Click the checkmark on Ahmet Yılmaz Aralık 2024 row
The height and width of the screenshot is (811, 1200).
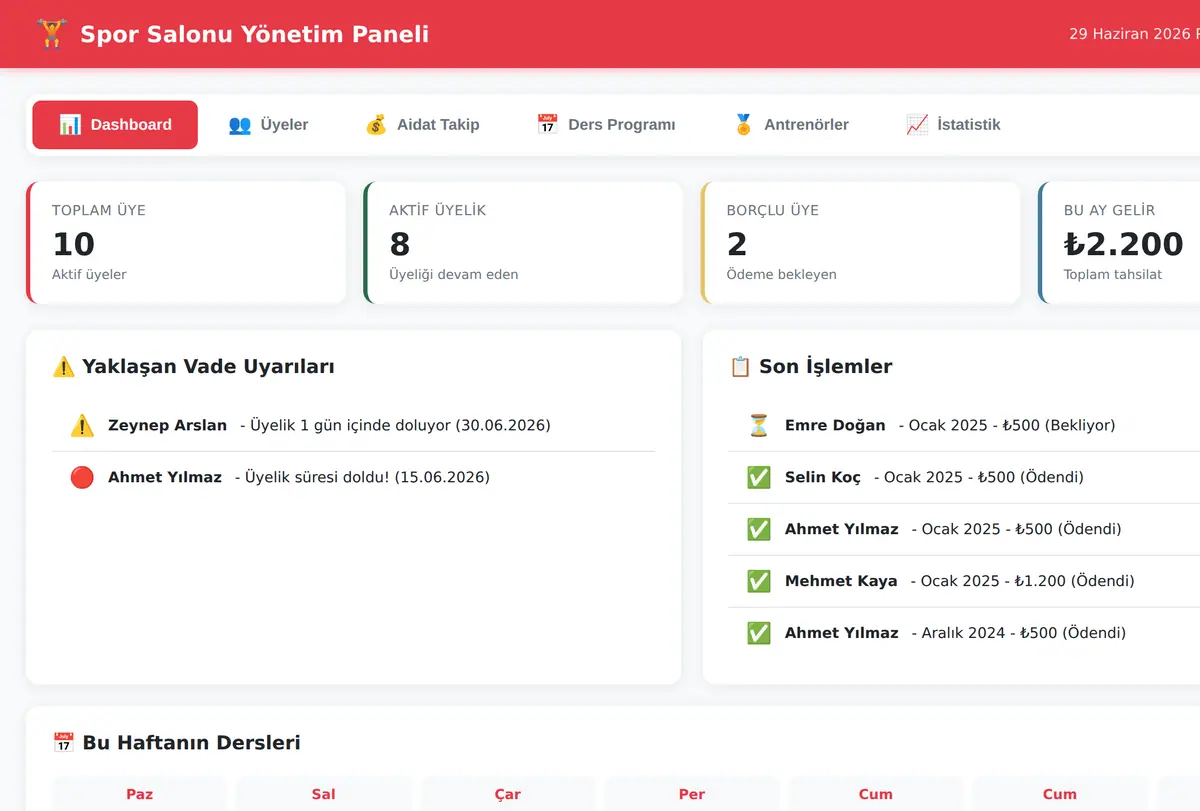point(759,634)
